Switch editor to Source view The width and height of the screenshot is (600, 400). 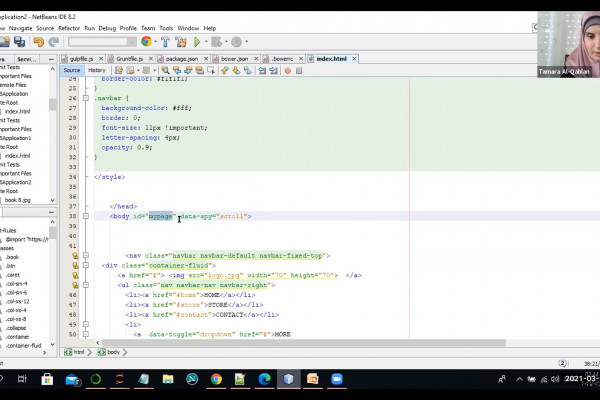coord(72,71)
